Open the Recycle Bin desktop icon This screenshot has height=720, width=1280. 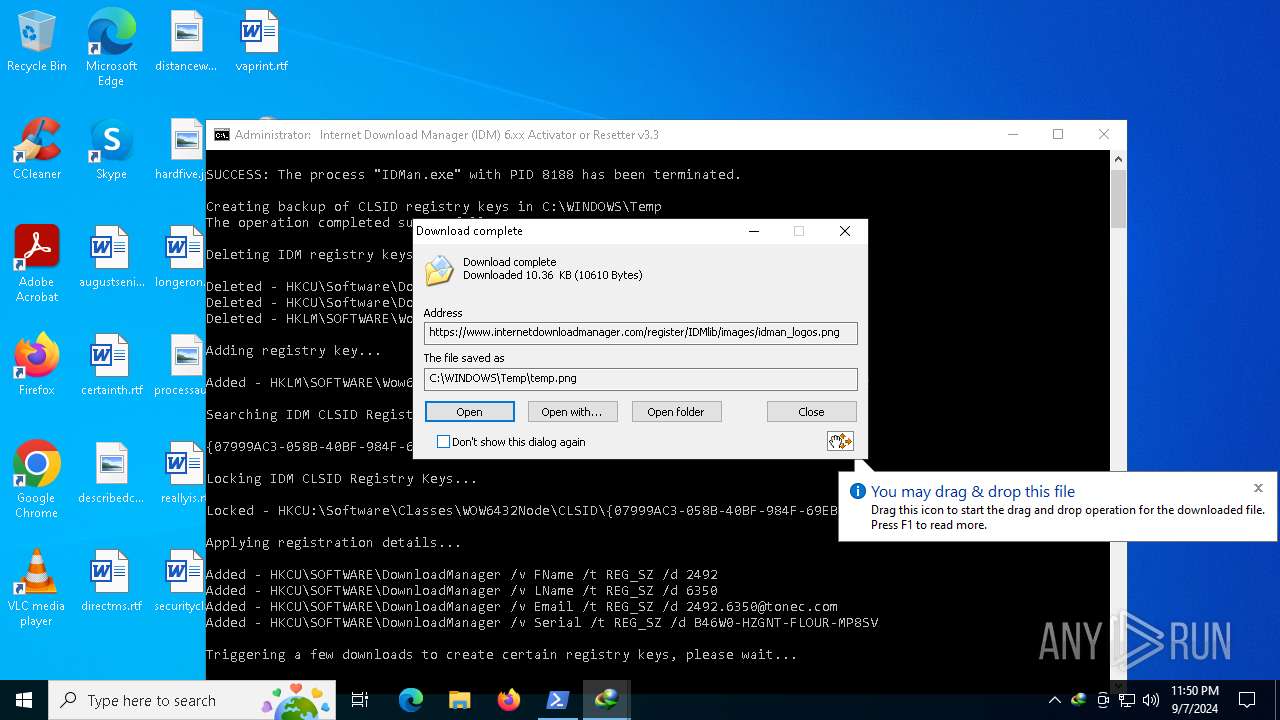(37, 42)
